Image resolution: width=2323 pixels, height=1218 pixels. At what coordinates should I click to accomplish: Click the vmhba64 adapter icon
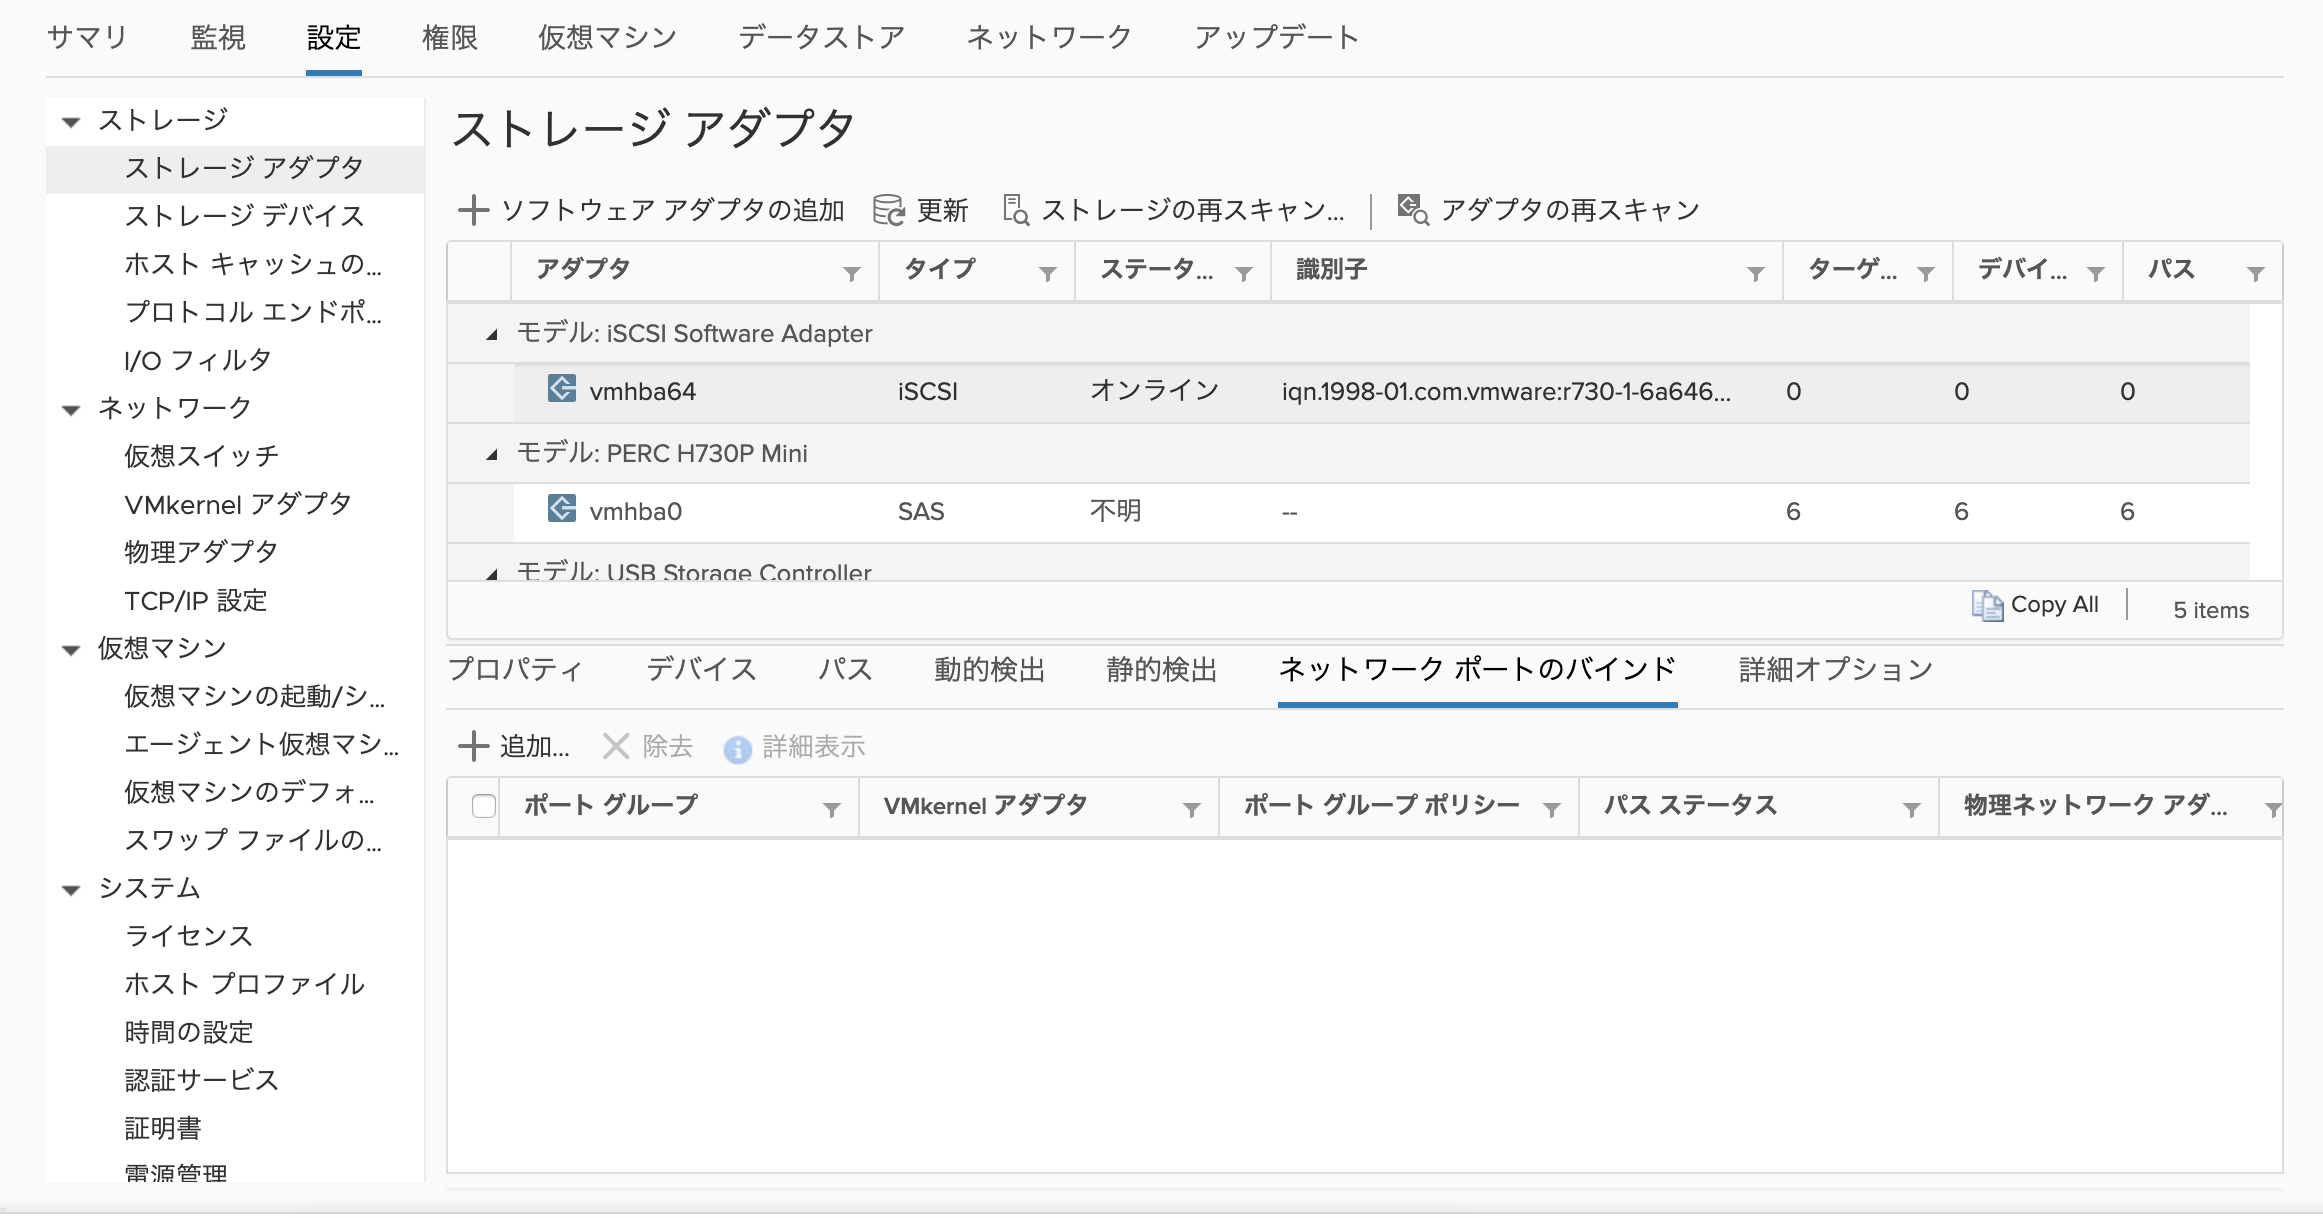point(562,389)
